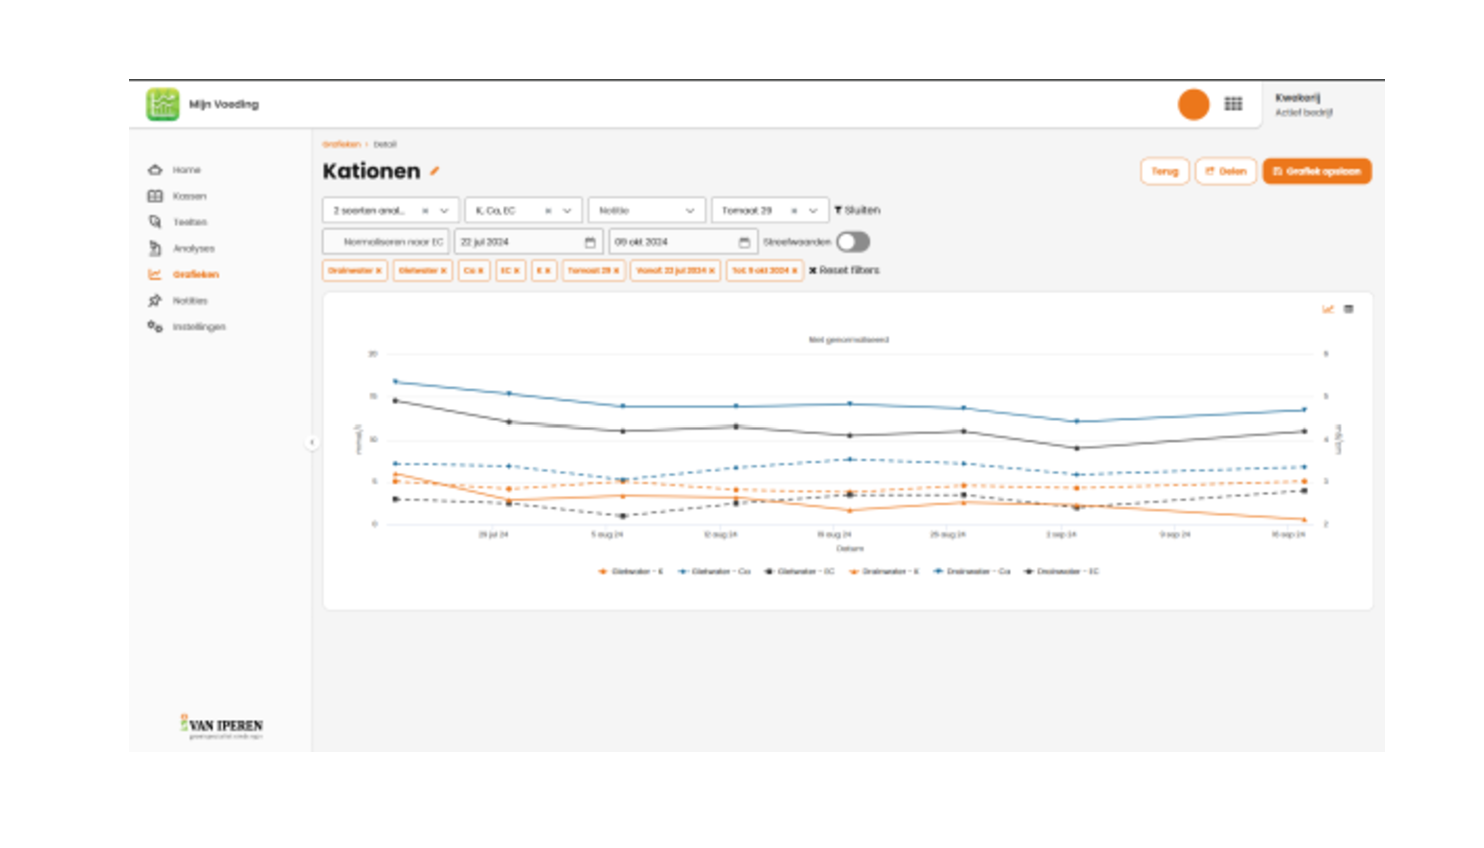Screen dimensions: 1484x848
Task: Open the 'K, Ca, EC' dropdown
Action: (567, 211)
